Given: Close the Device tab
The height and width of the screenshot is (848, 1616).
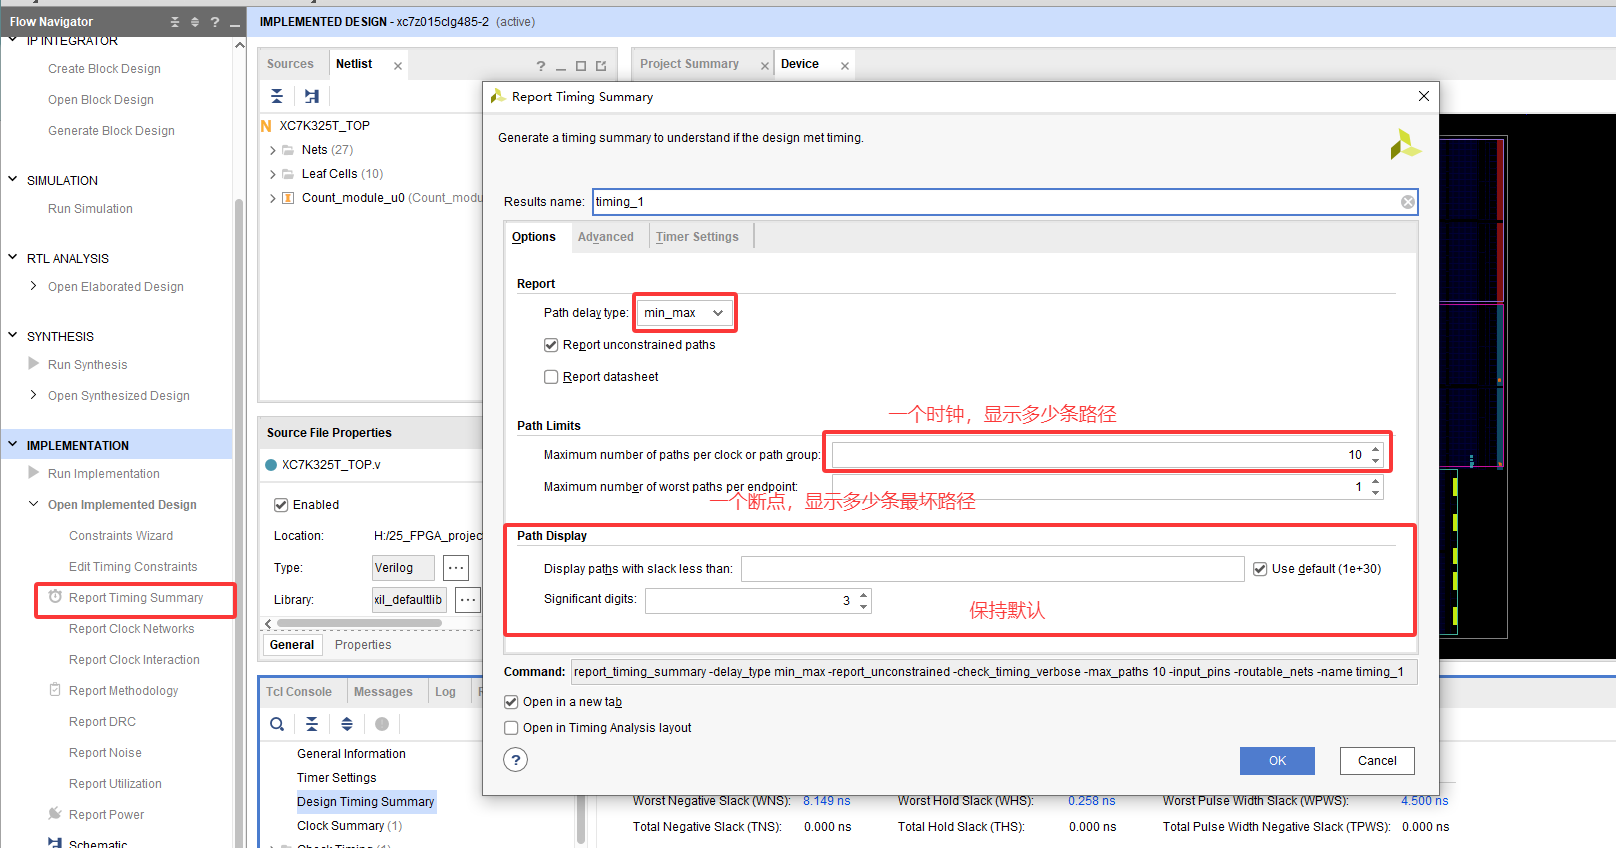Looking at the screenshot, I should click(845, 66).
